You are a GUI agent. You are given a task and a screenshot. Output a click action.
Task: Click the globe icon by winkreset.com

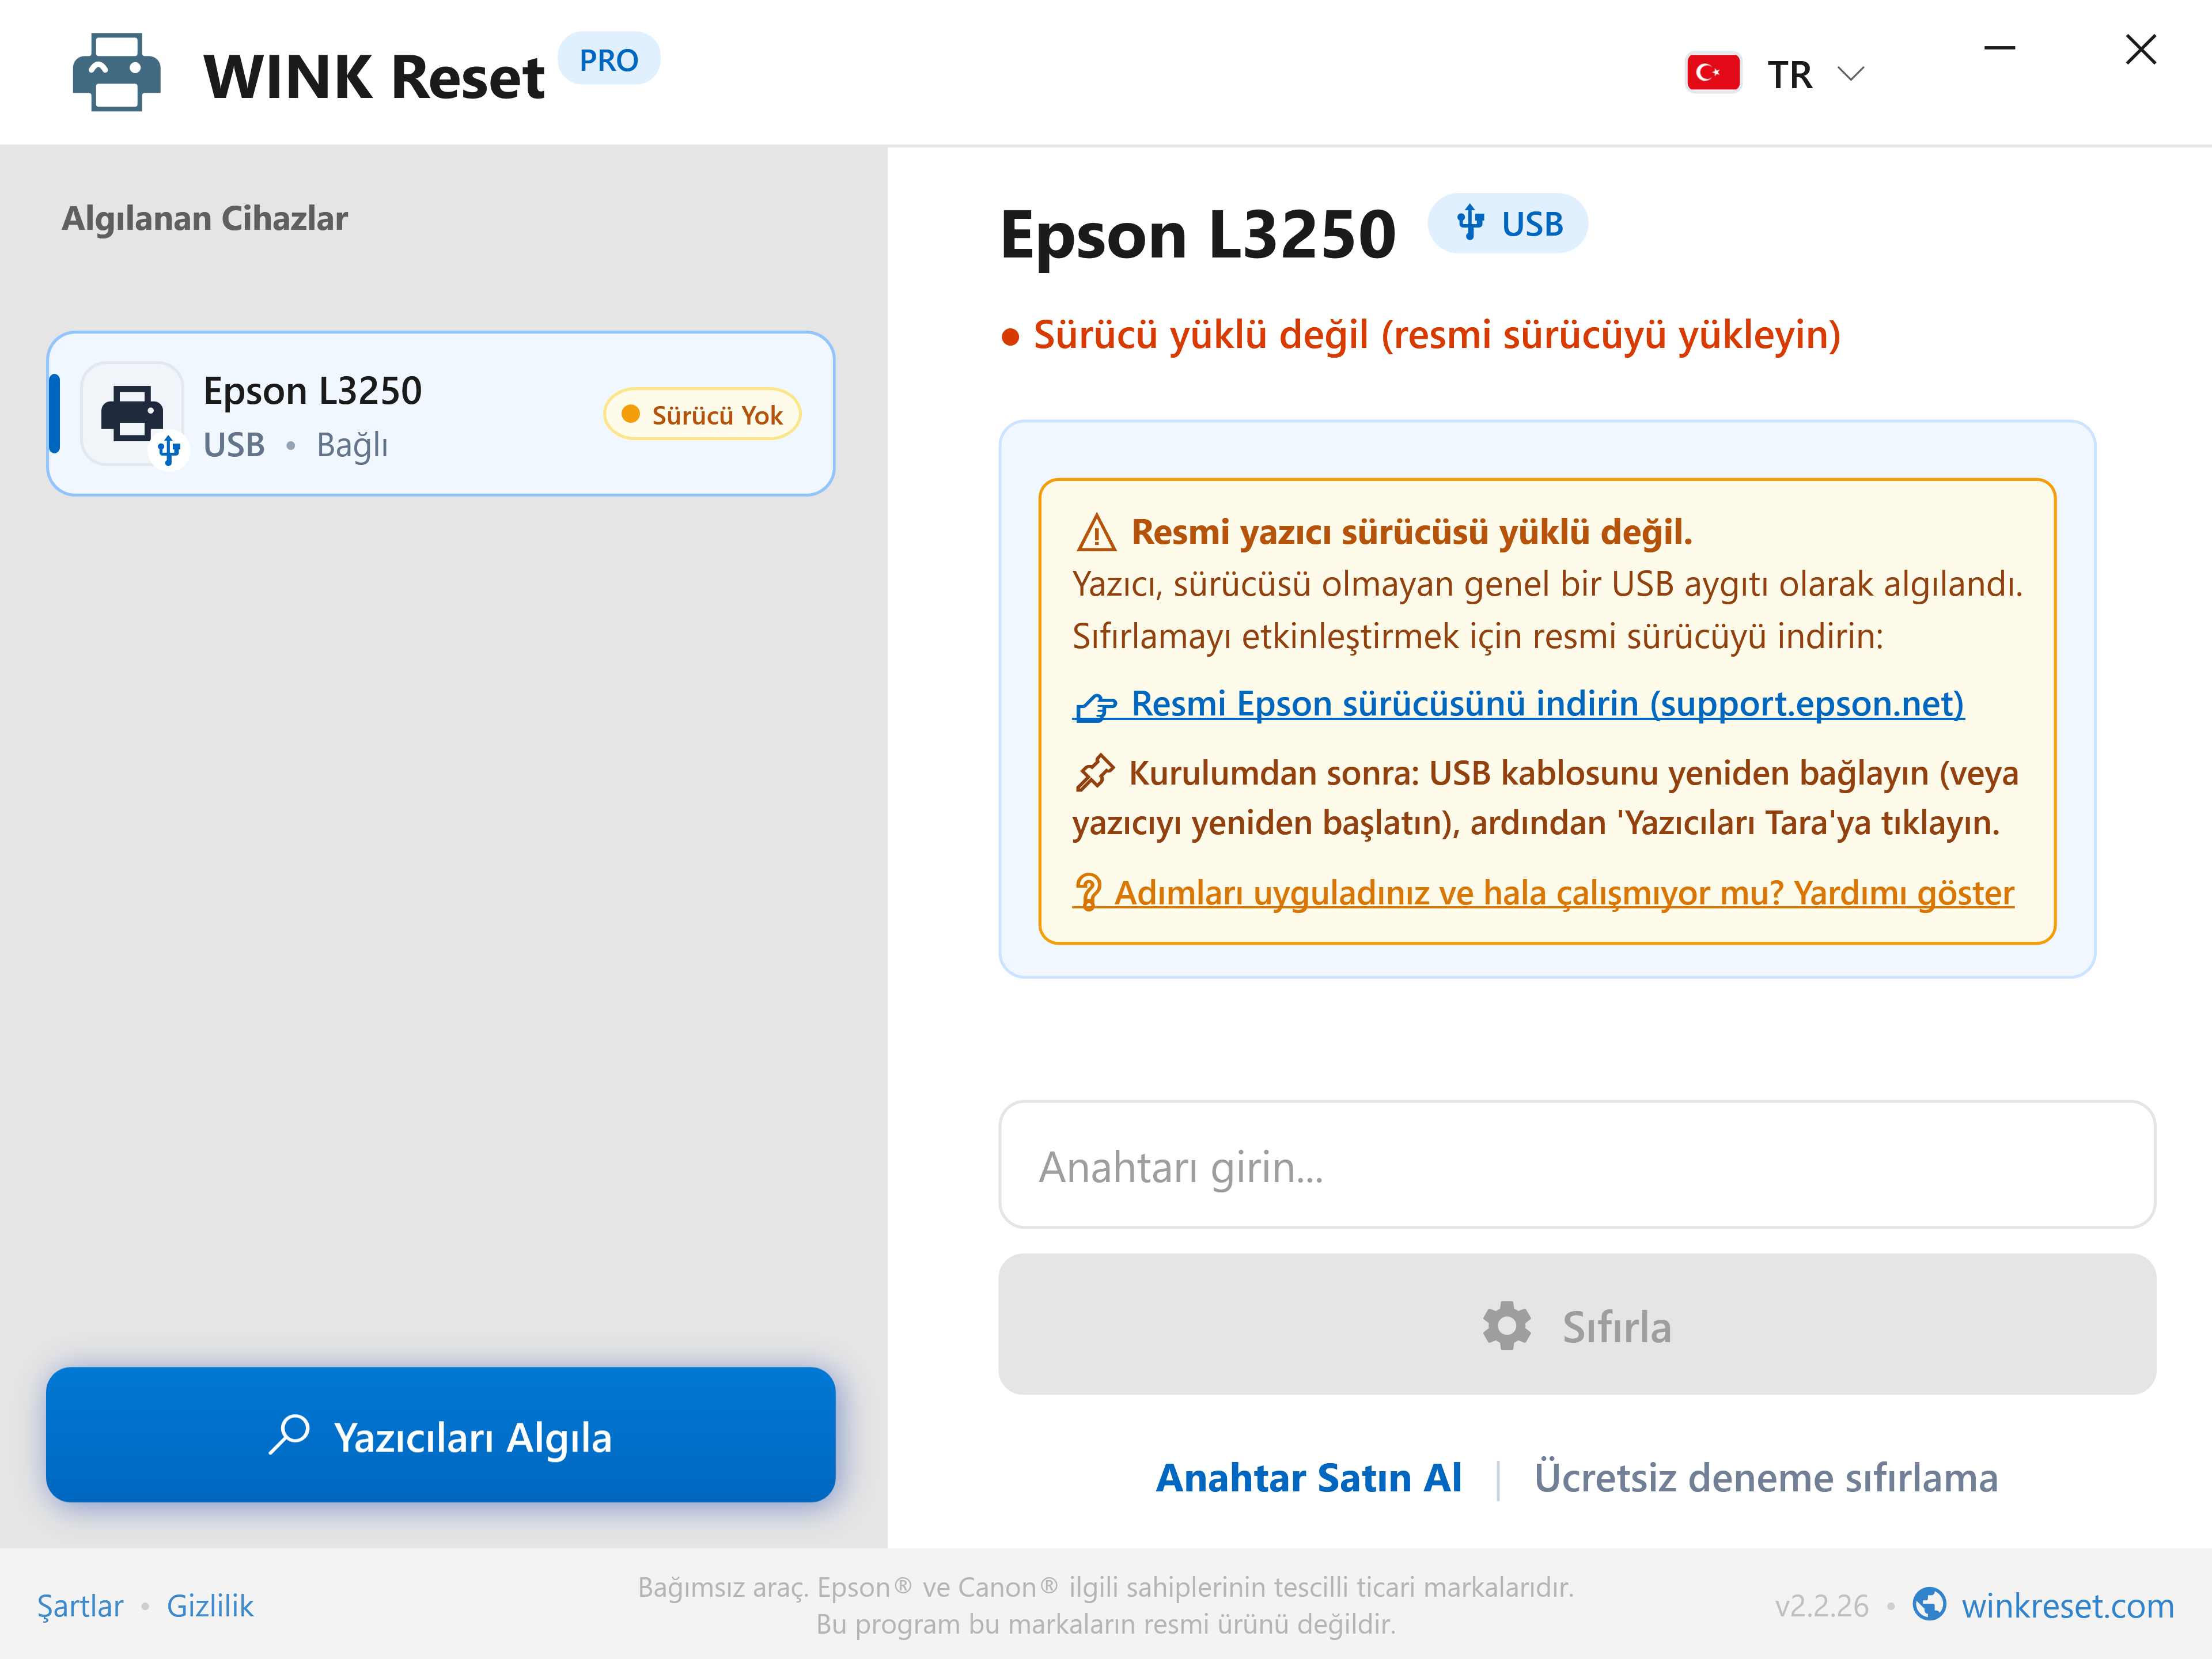[1929, 1604]
